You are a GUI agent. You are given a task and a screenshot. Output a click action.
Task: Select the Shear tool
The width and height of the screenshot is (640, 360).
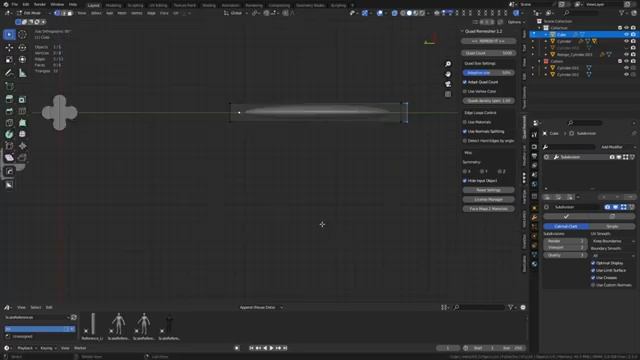pyautogui.click(x=9, y=158)
